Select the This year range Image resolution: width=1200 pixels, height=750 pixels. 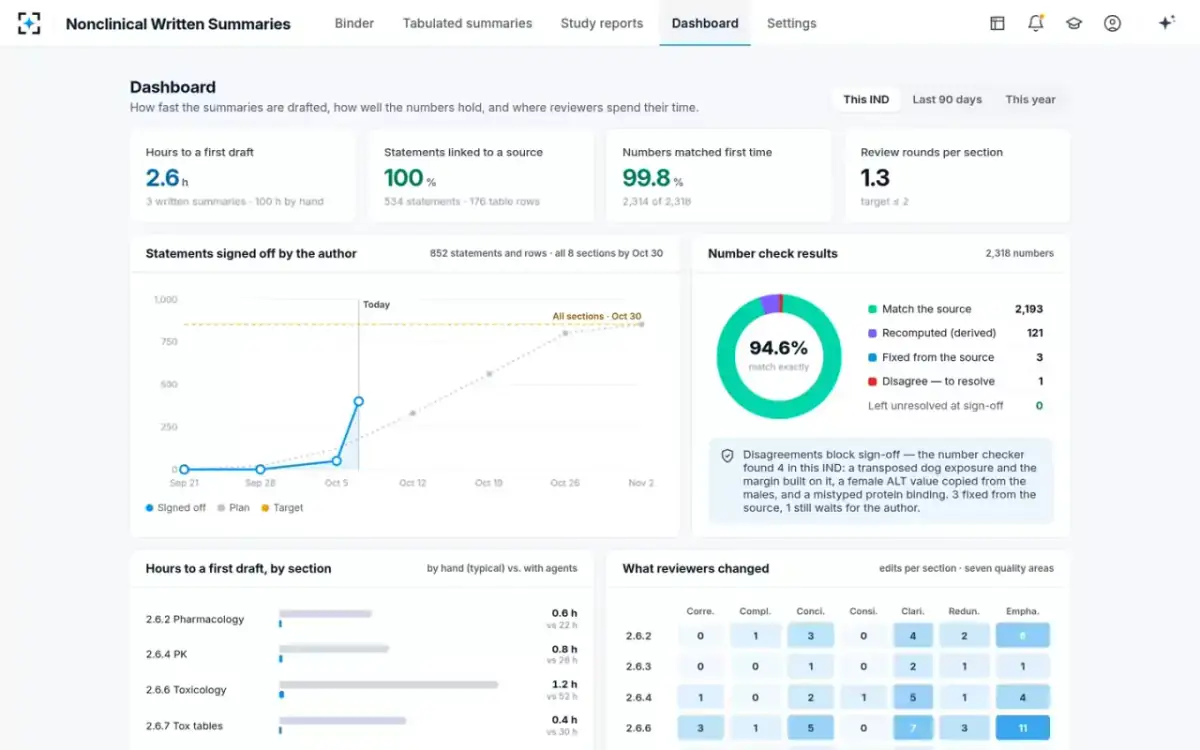[1030, 99]
